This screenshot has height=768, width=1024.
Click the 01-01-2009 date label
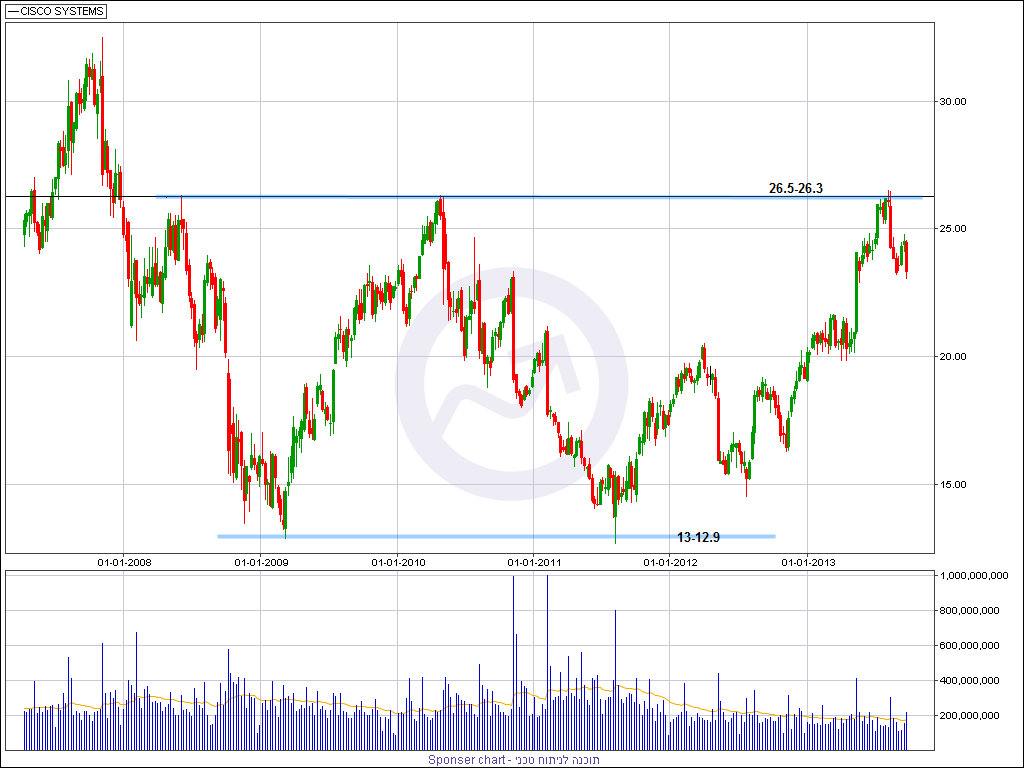click(261, 562)
